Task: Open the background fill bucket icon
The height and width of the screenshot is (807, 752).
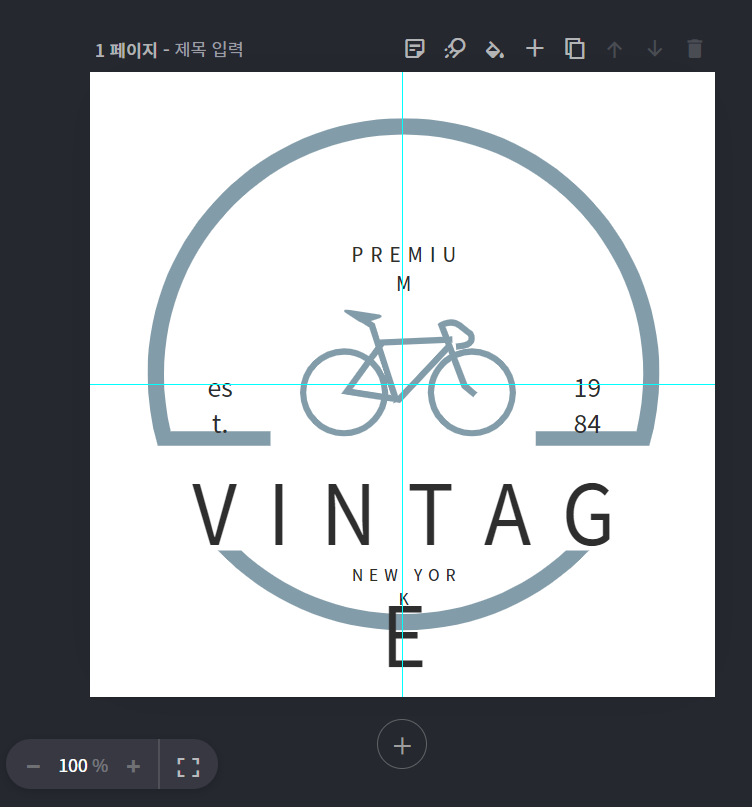Action: click(495, 49)
